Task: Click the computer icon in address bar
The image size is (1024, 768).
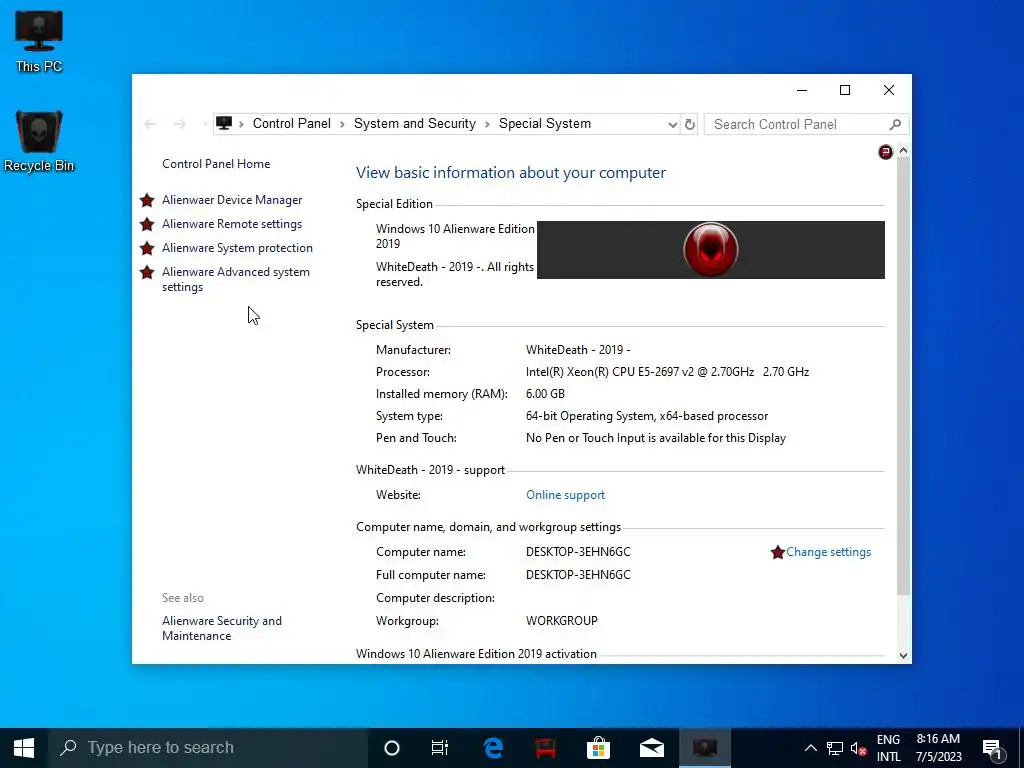Action: tap(224, 123)
